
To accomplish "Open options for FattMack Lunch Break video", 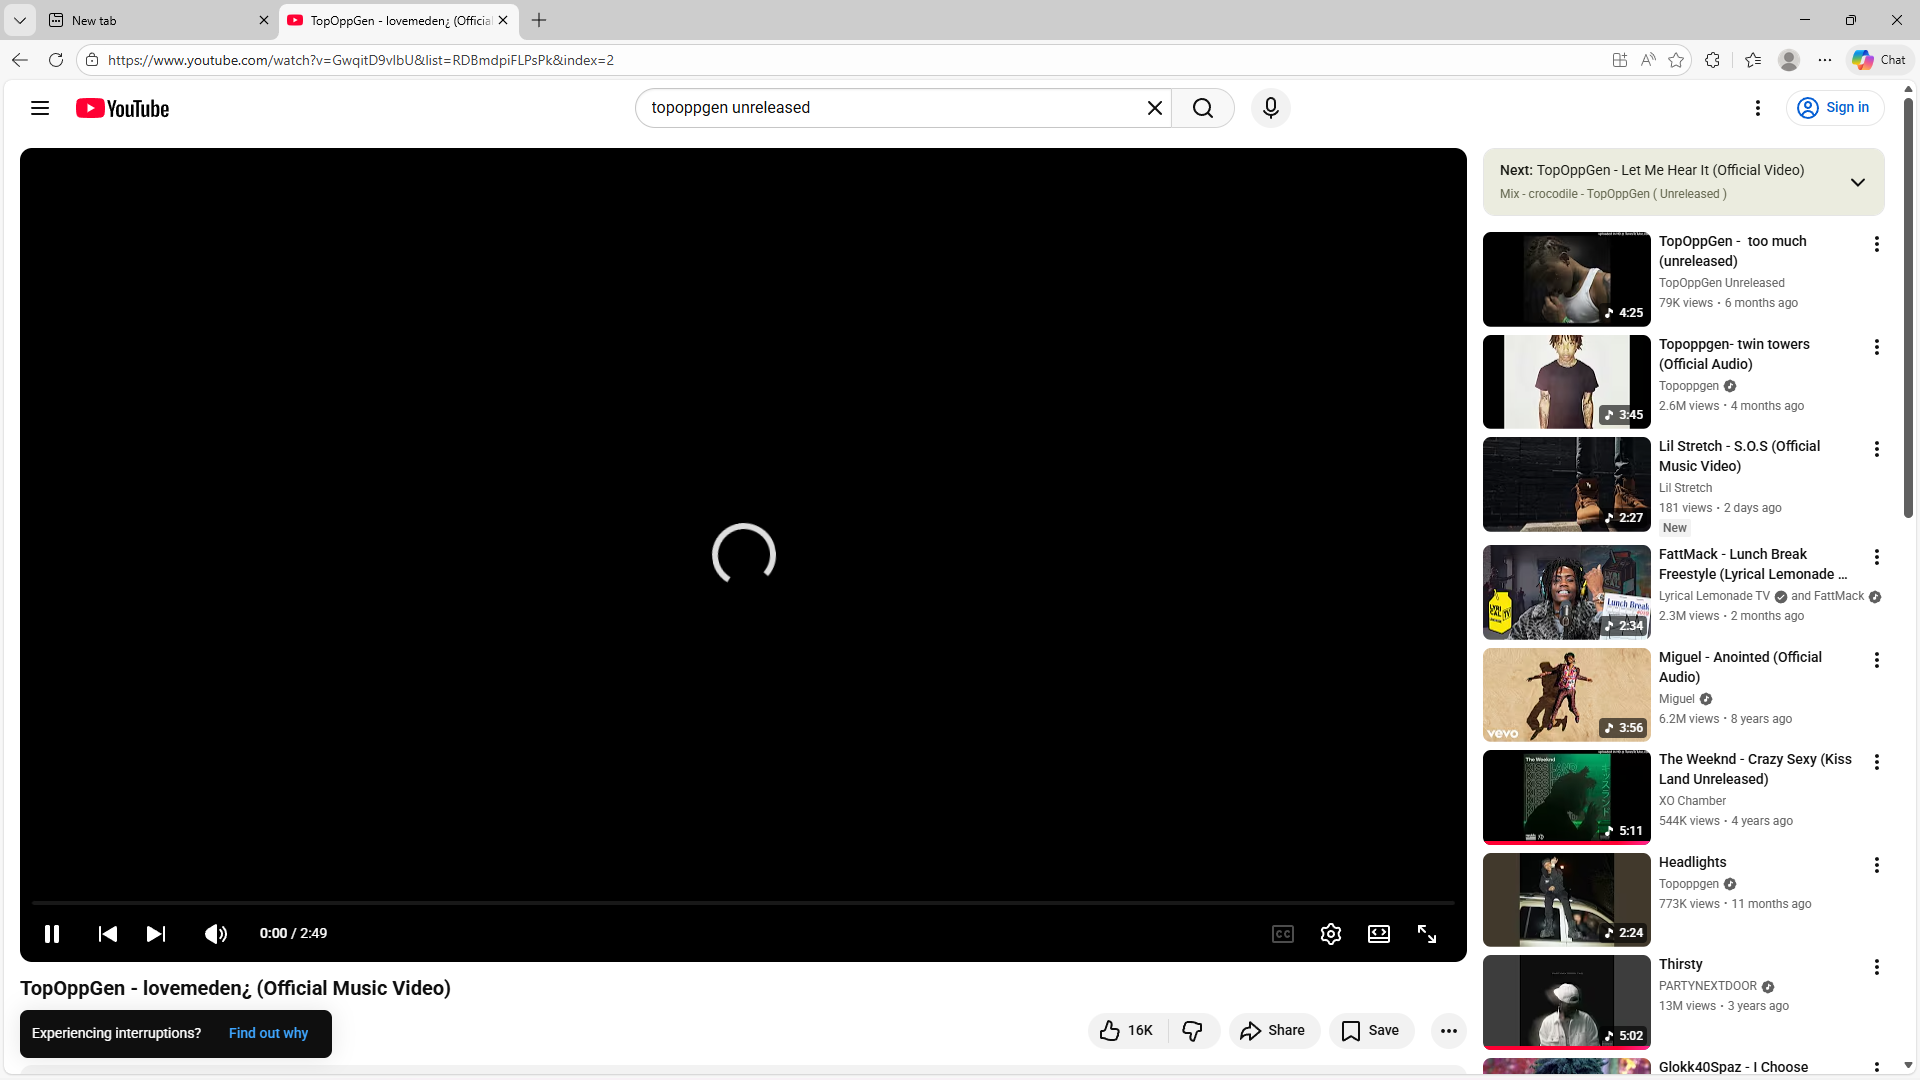I will pos(1877,557).
